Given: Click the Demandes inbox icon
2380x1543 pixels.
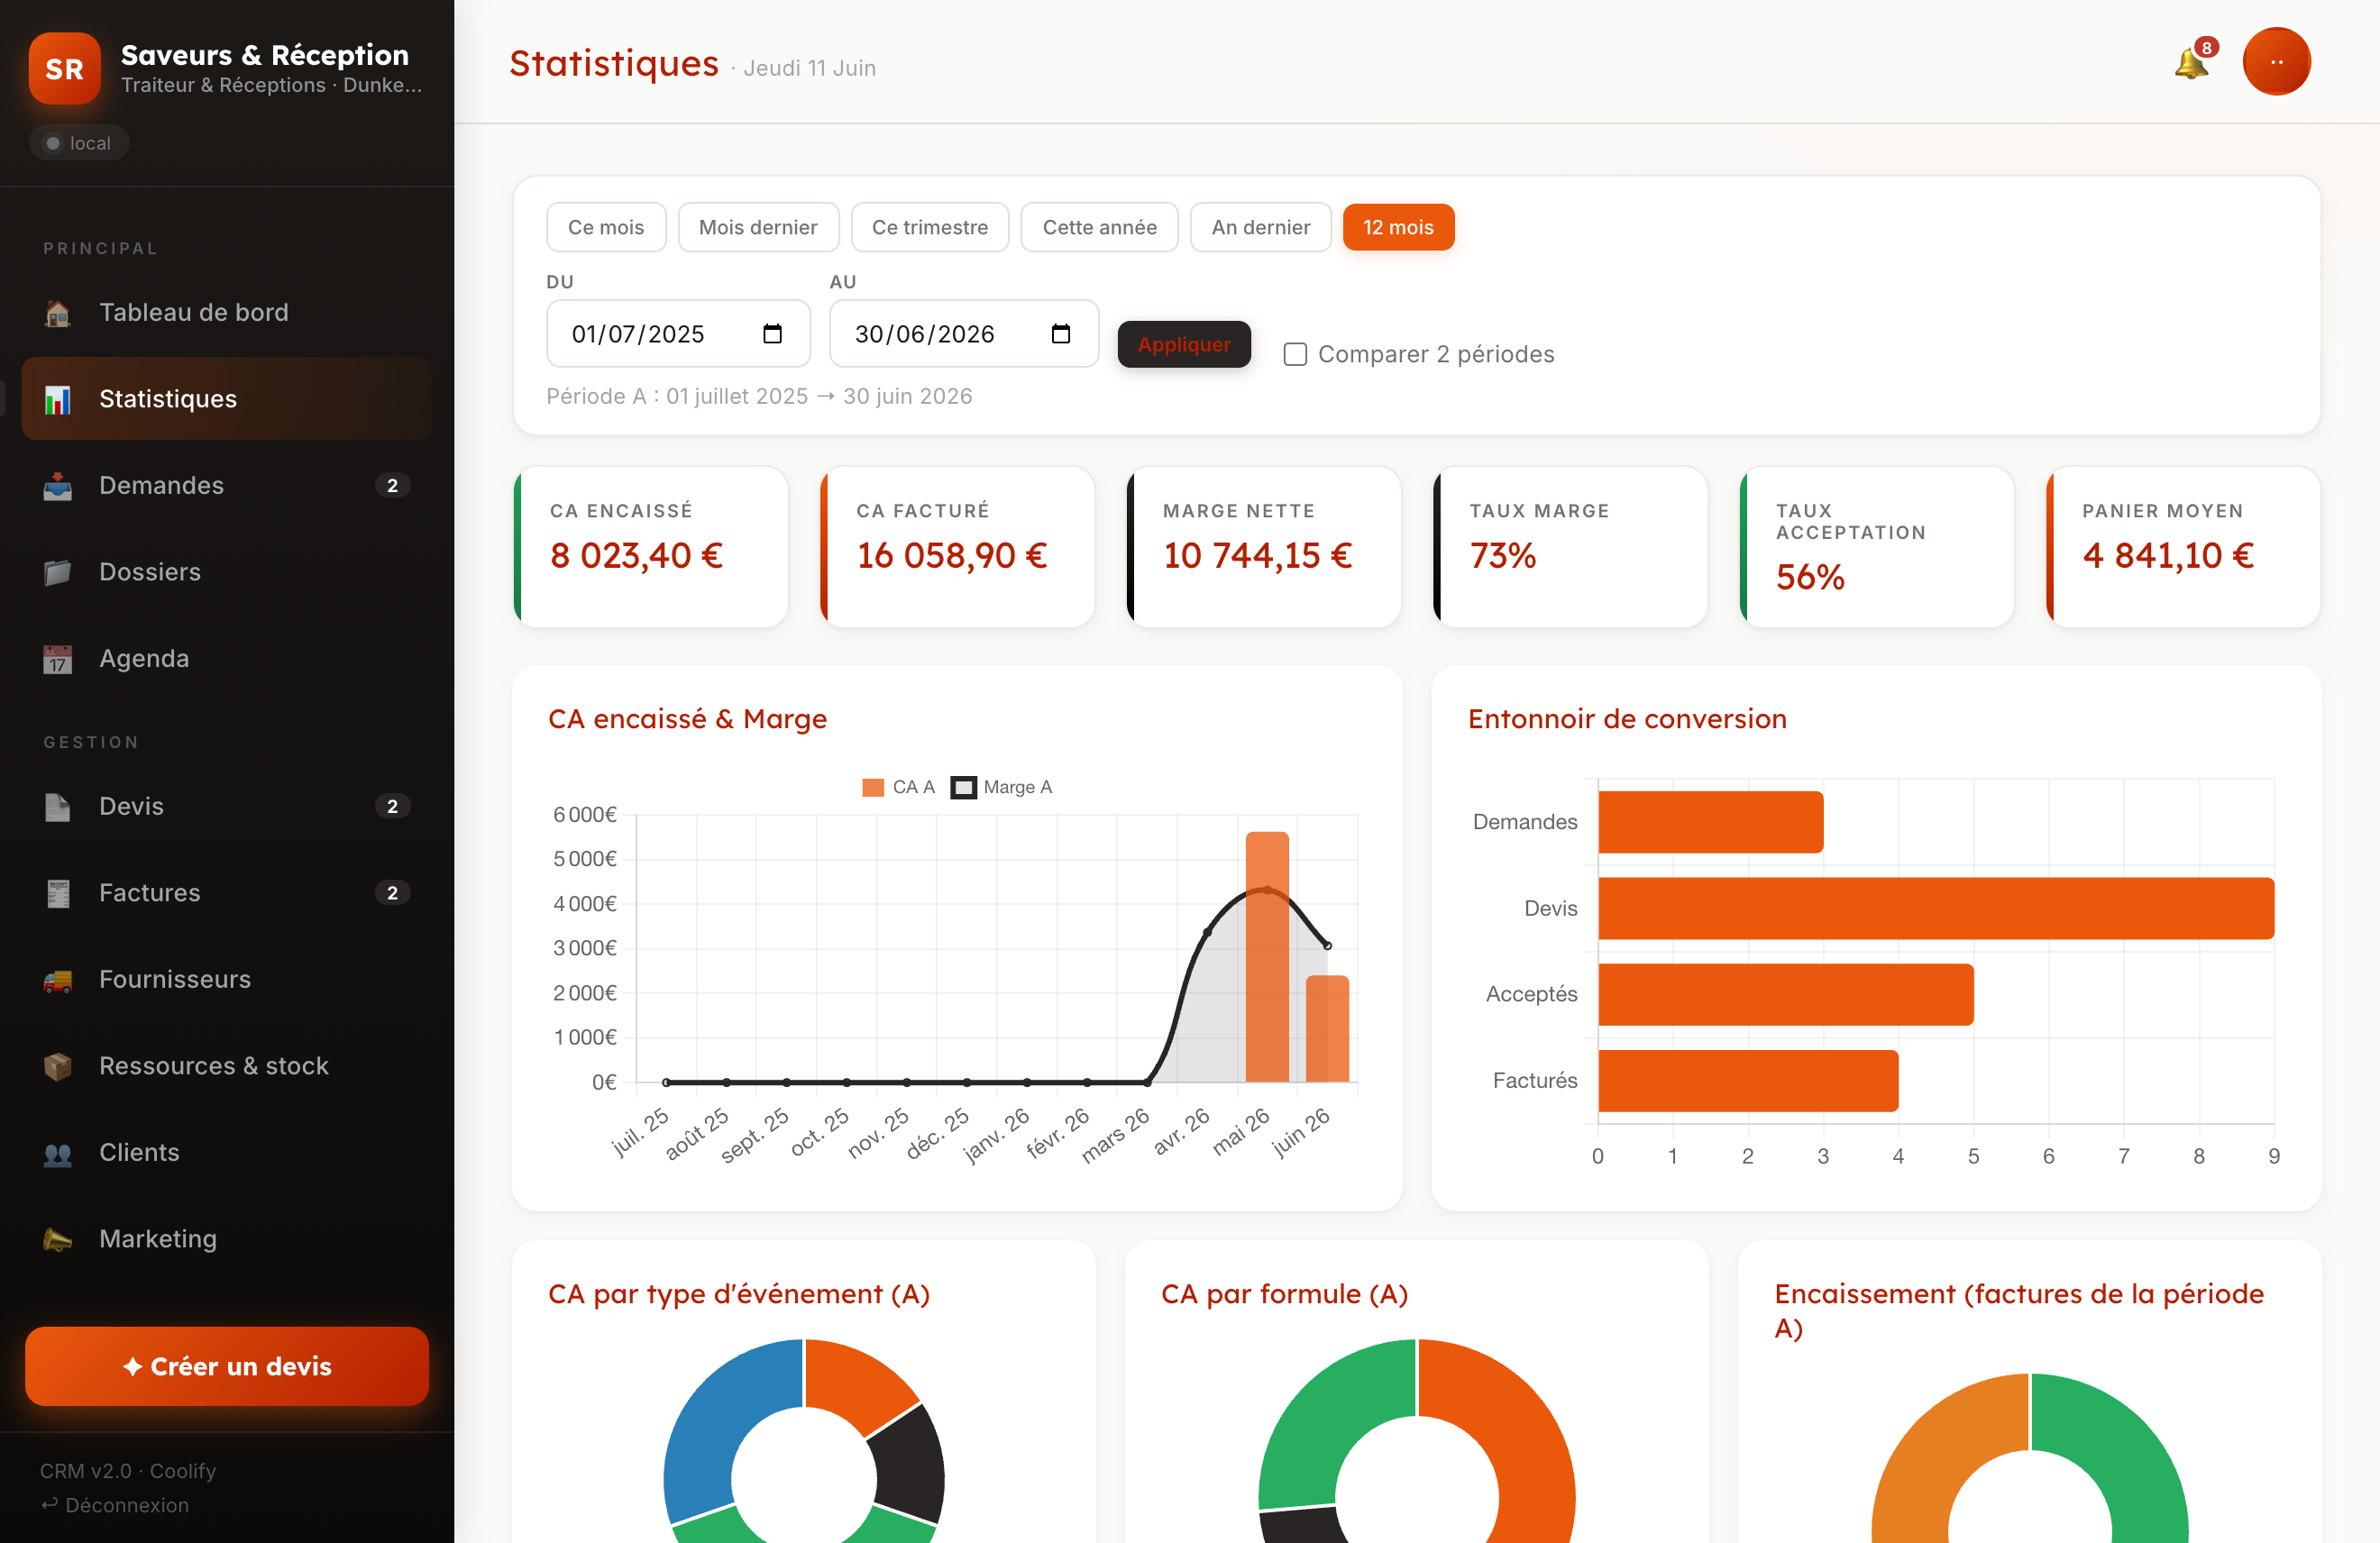Looking at the screenshot, I should click(x=58, y=486).
